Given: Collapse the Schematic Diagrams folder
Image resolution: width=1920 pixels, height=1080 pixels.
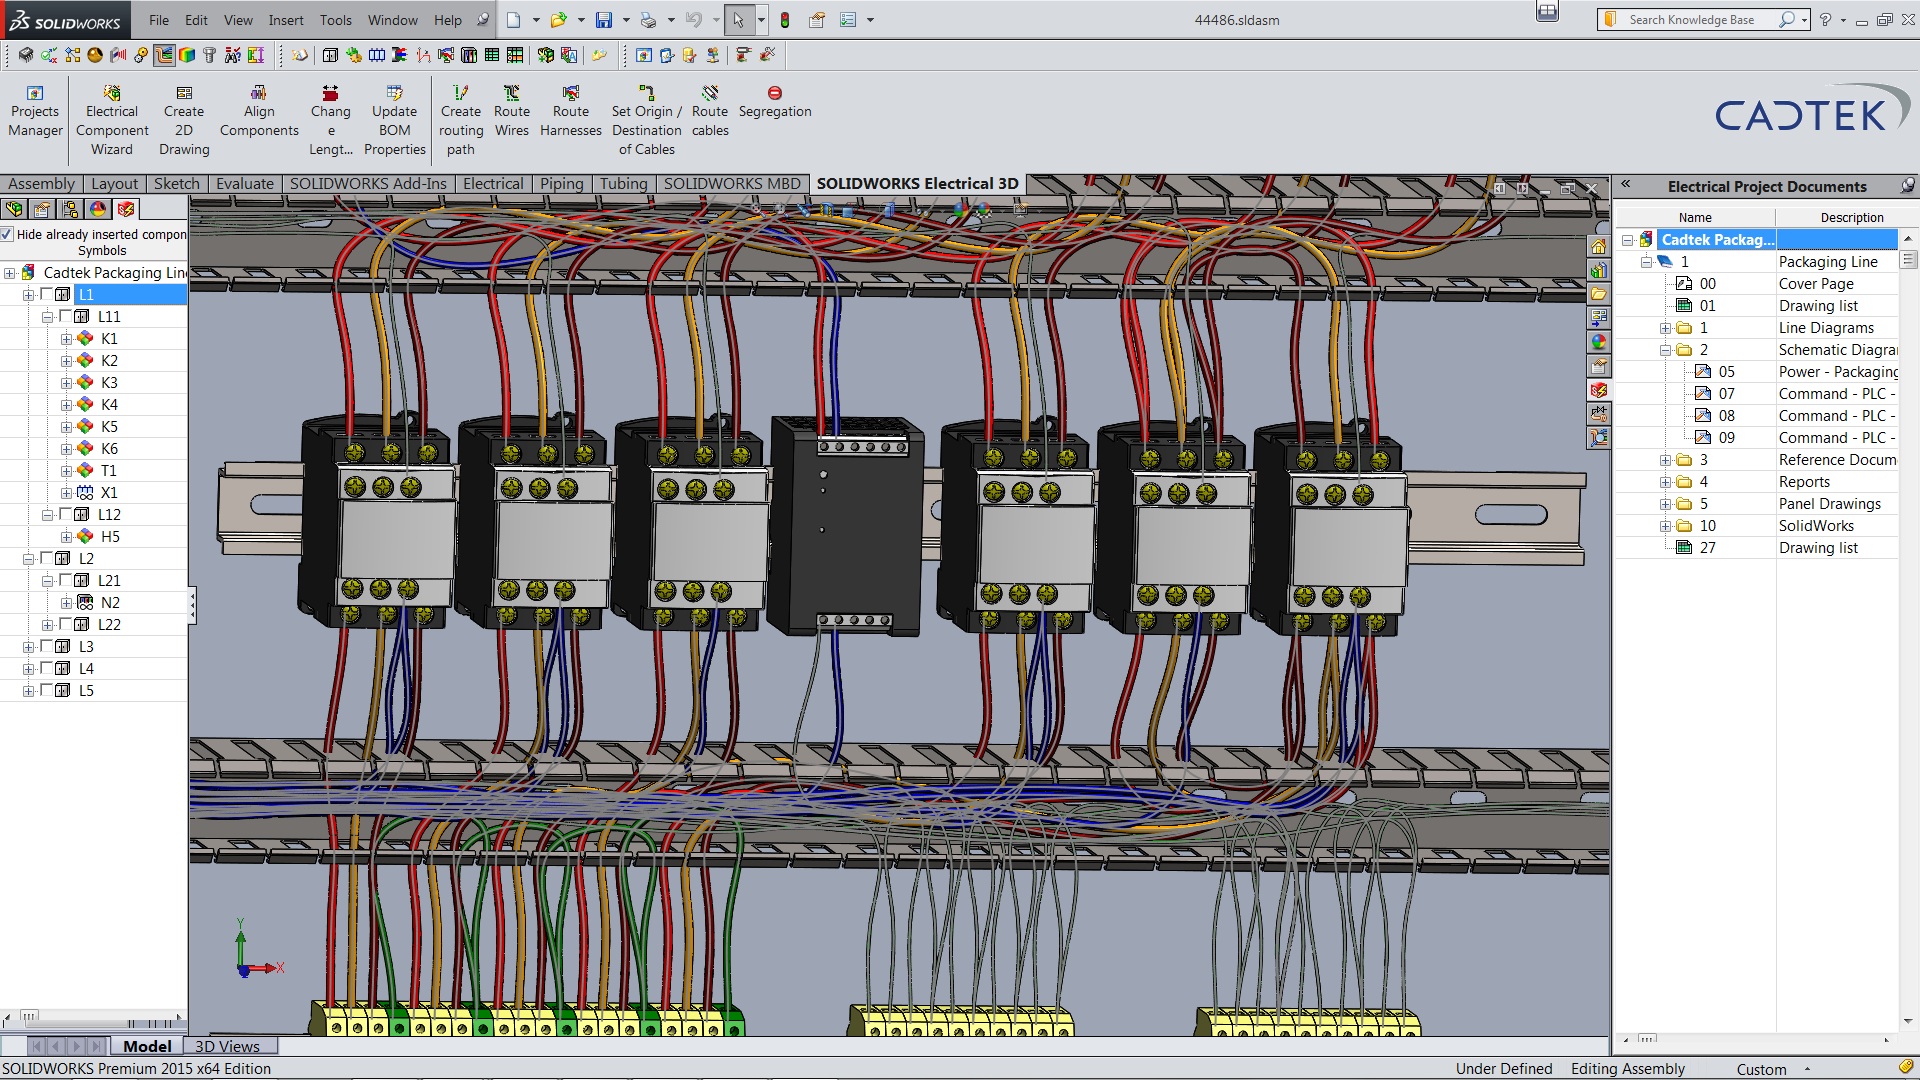Looking at the screenshot, I should click(1663, 349).
